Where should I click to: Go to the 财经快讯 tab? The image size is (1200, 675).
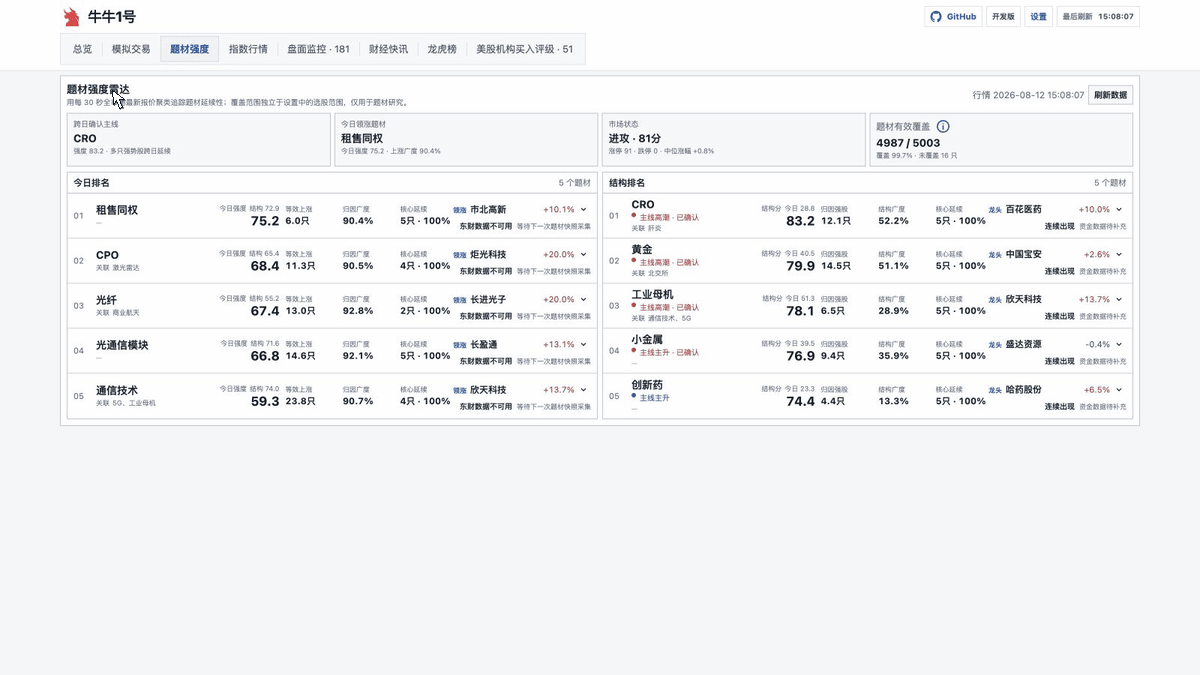pyautogui.click(x=388, y=49)
